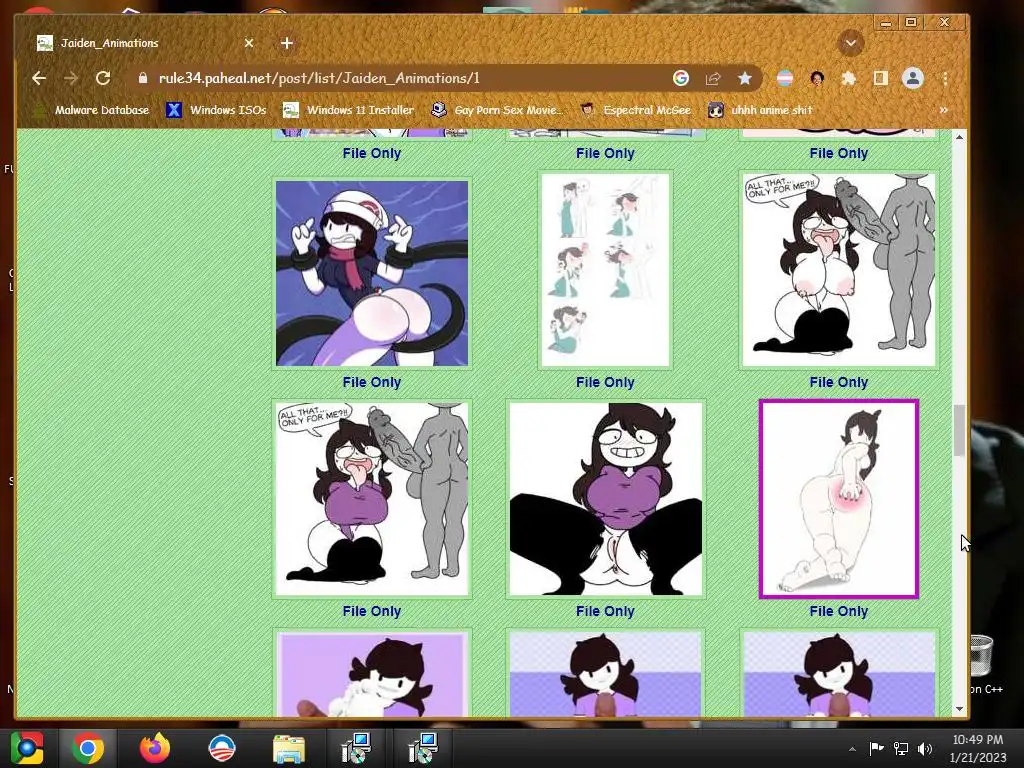
Task: Show hidden system tray icons
Action: pos(852,749)
